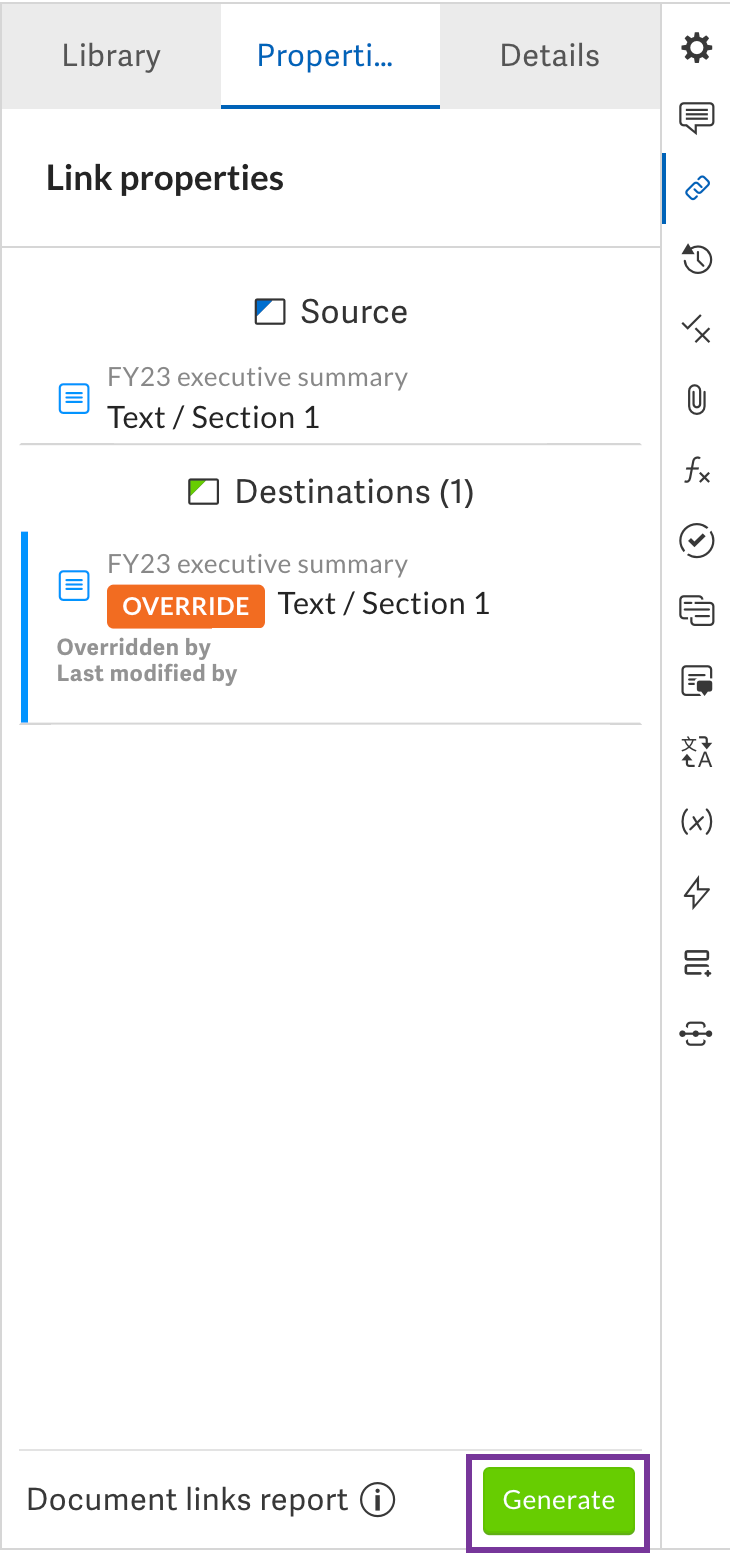Open the formula fx icon
The height and width of the screenshot is (1554, 734).
(697, 471)
